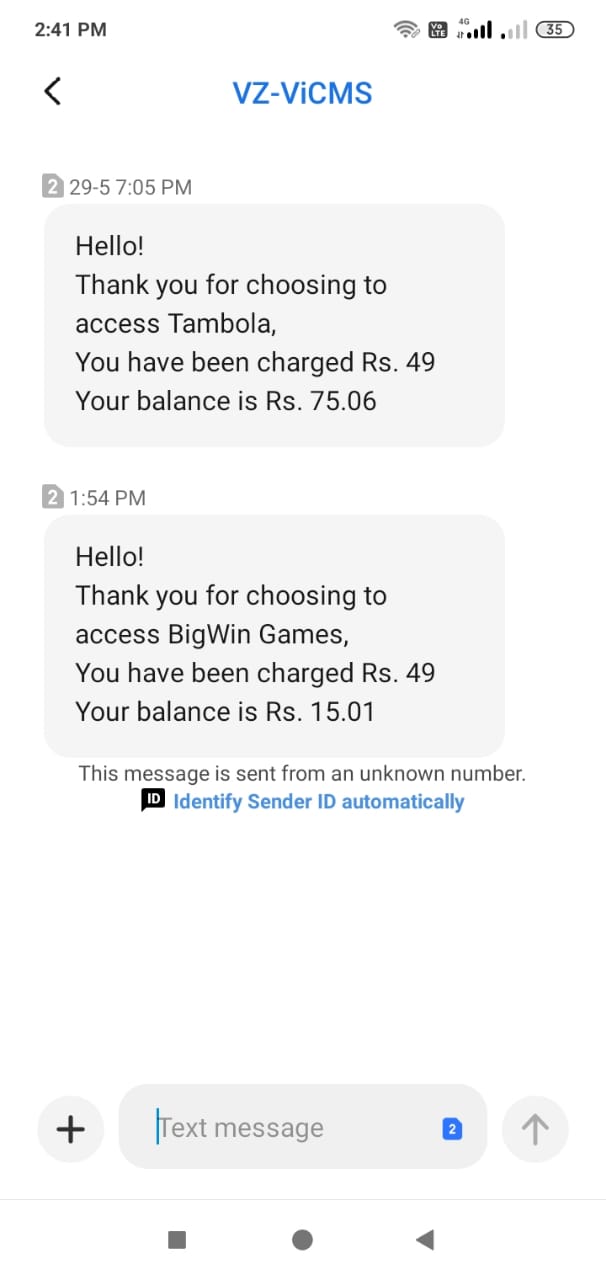This screenshot has width=606, height=1280.
Task: Tap the battery indicator showing 35
Action: [x=555, y=30]
